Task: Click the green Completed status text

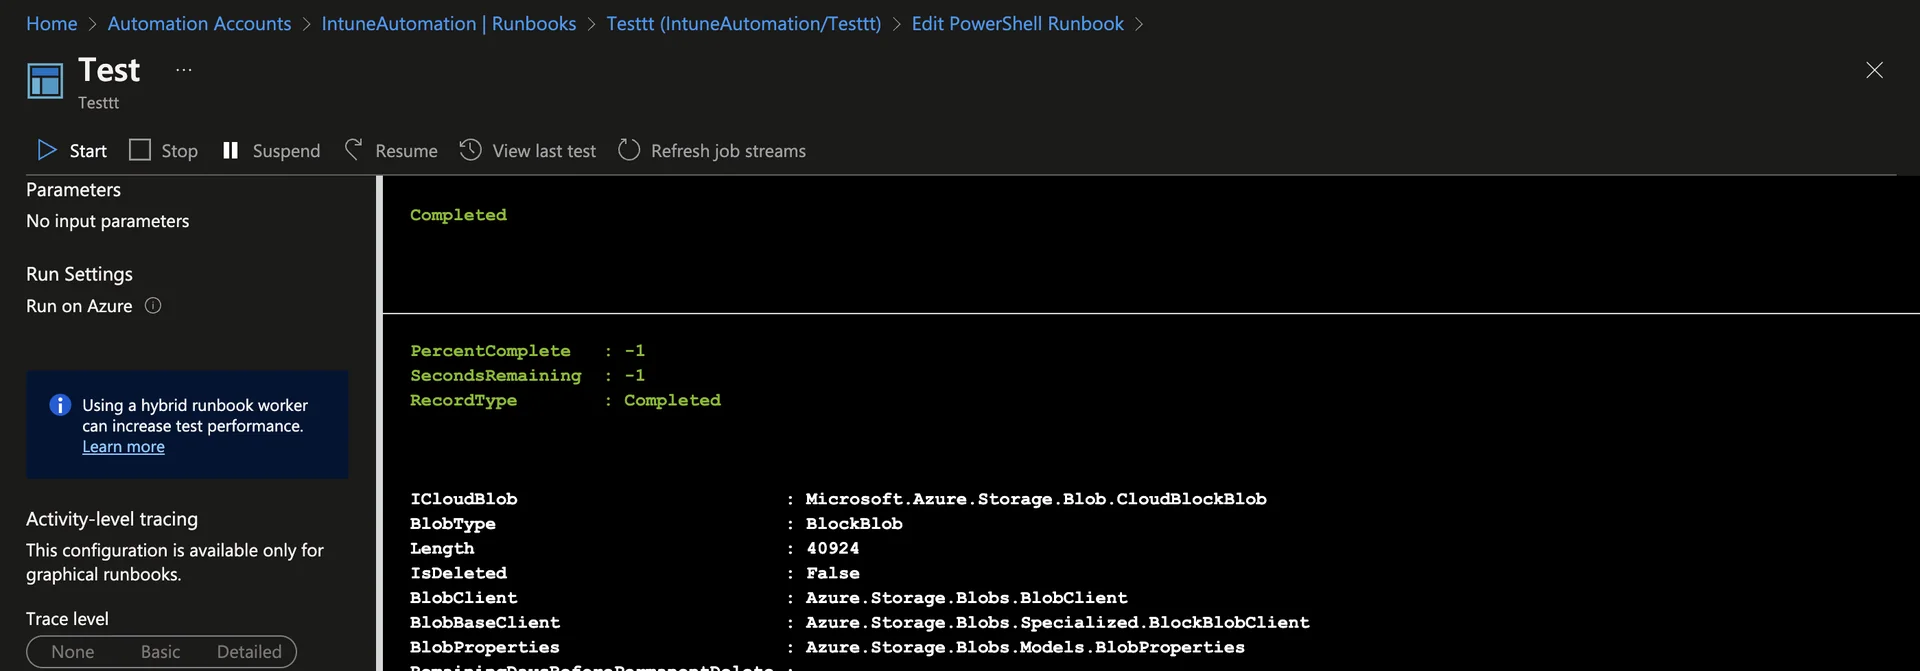Action: [458, 215]
